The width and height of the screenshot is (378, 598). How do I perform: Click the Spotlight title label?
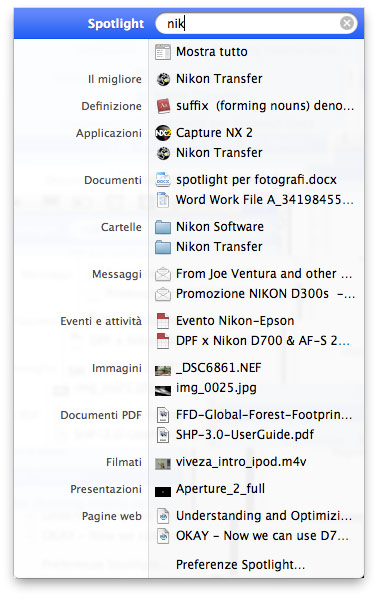point(116,24)
